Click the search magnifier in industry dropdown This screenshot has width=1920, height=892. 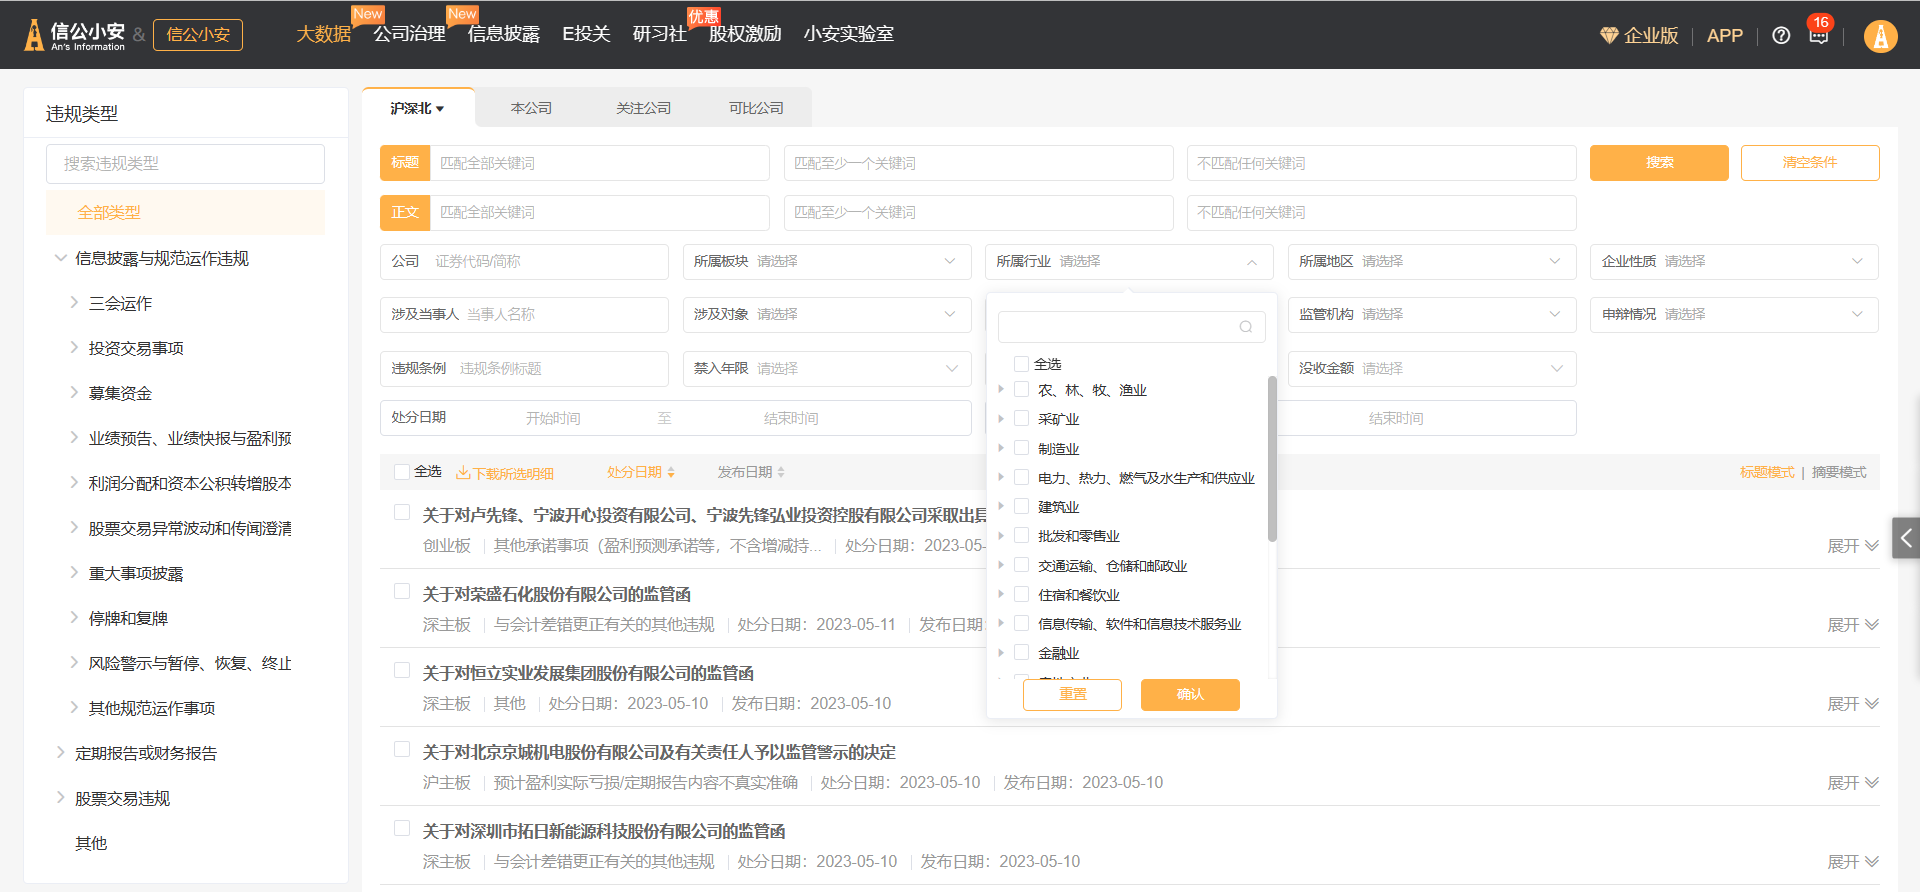click(1246, 327)
